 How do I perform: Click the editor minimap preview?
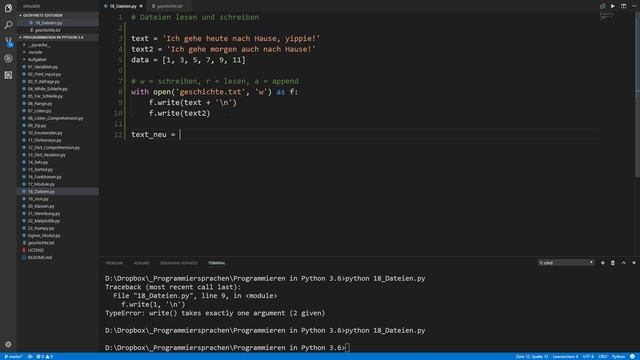coord(607,16)
